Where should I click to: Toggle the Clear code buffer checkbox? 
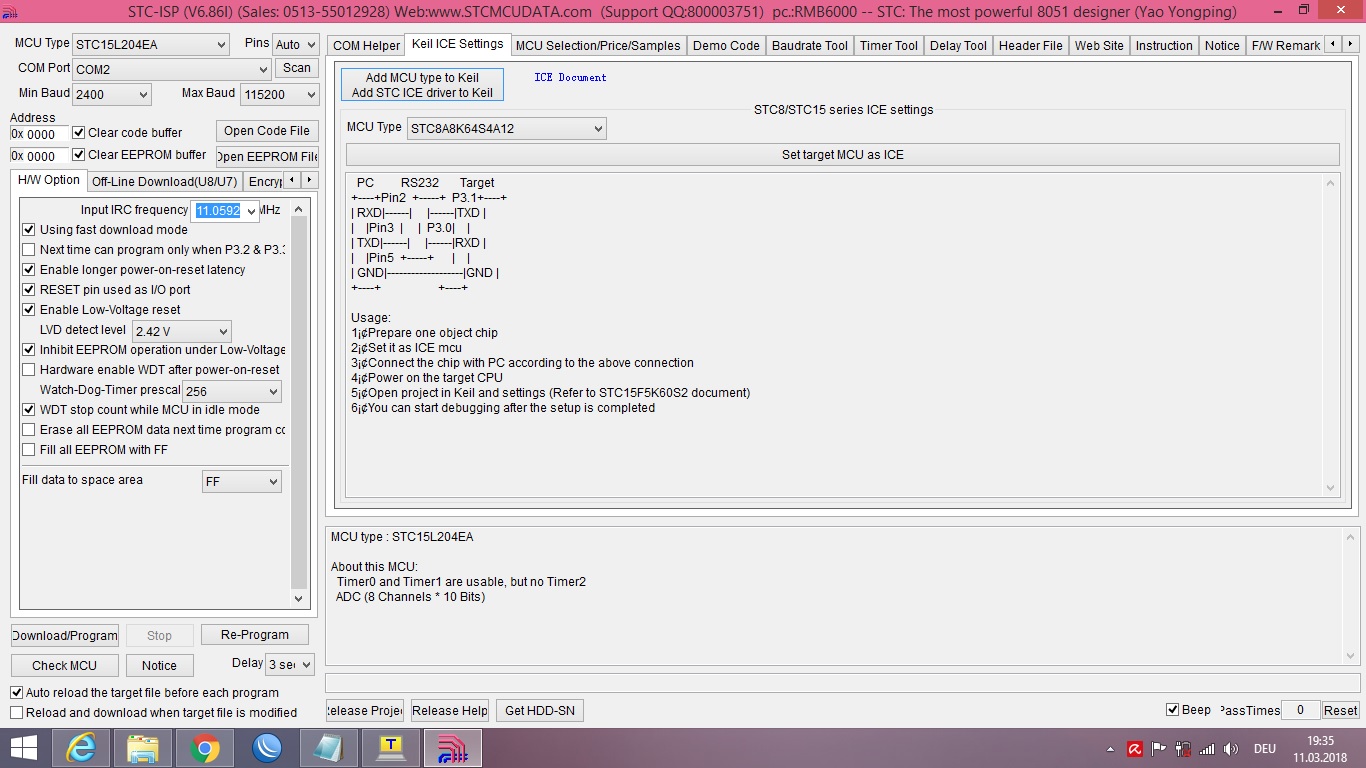pos(79,132)
